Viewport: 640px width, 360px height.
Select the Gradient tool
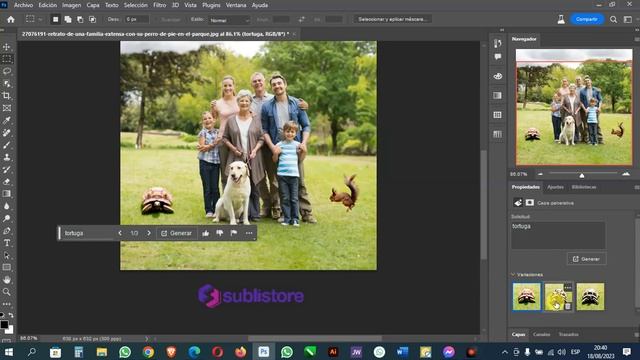(7, 194)
